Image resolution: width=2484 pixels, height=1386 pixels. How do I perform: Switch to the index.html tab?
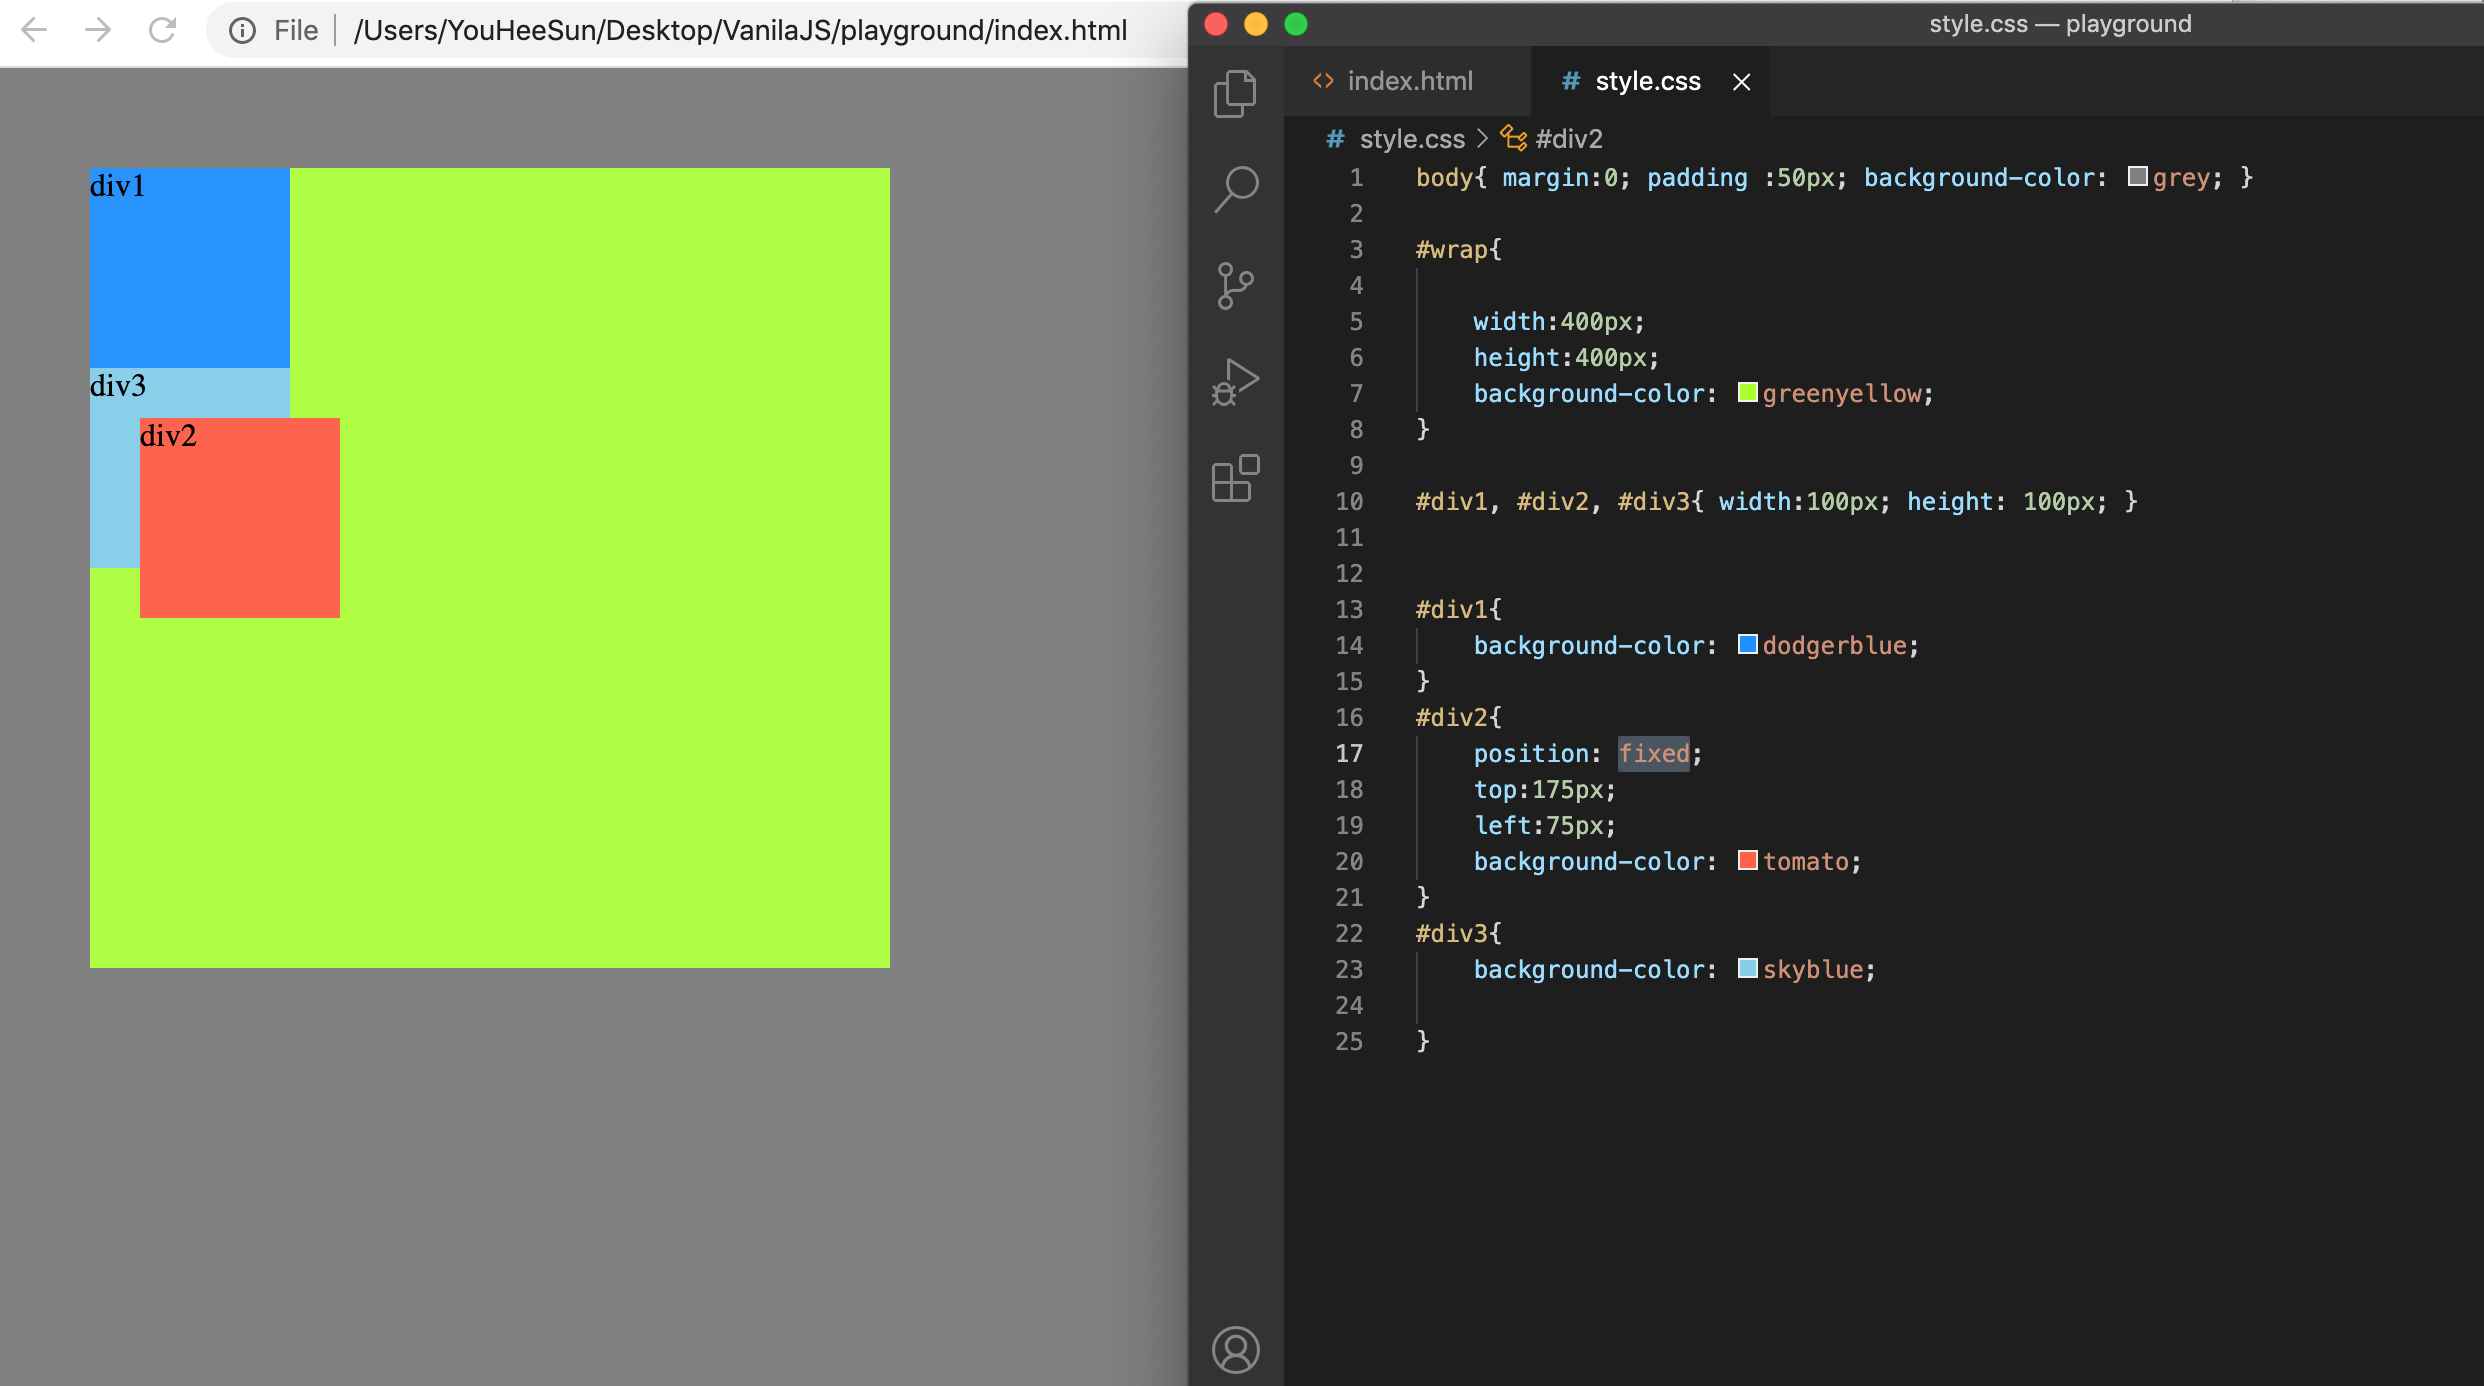1408,81
